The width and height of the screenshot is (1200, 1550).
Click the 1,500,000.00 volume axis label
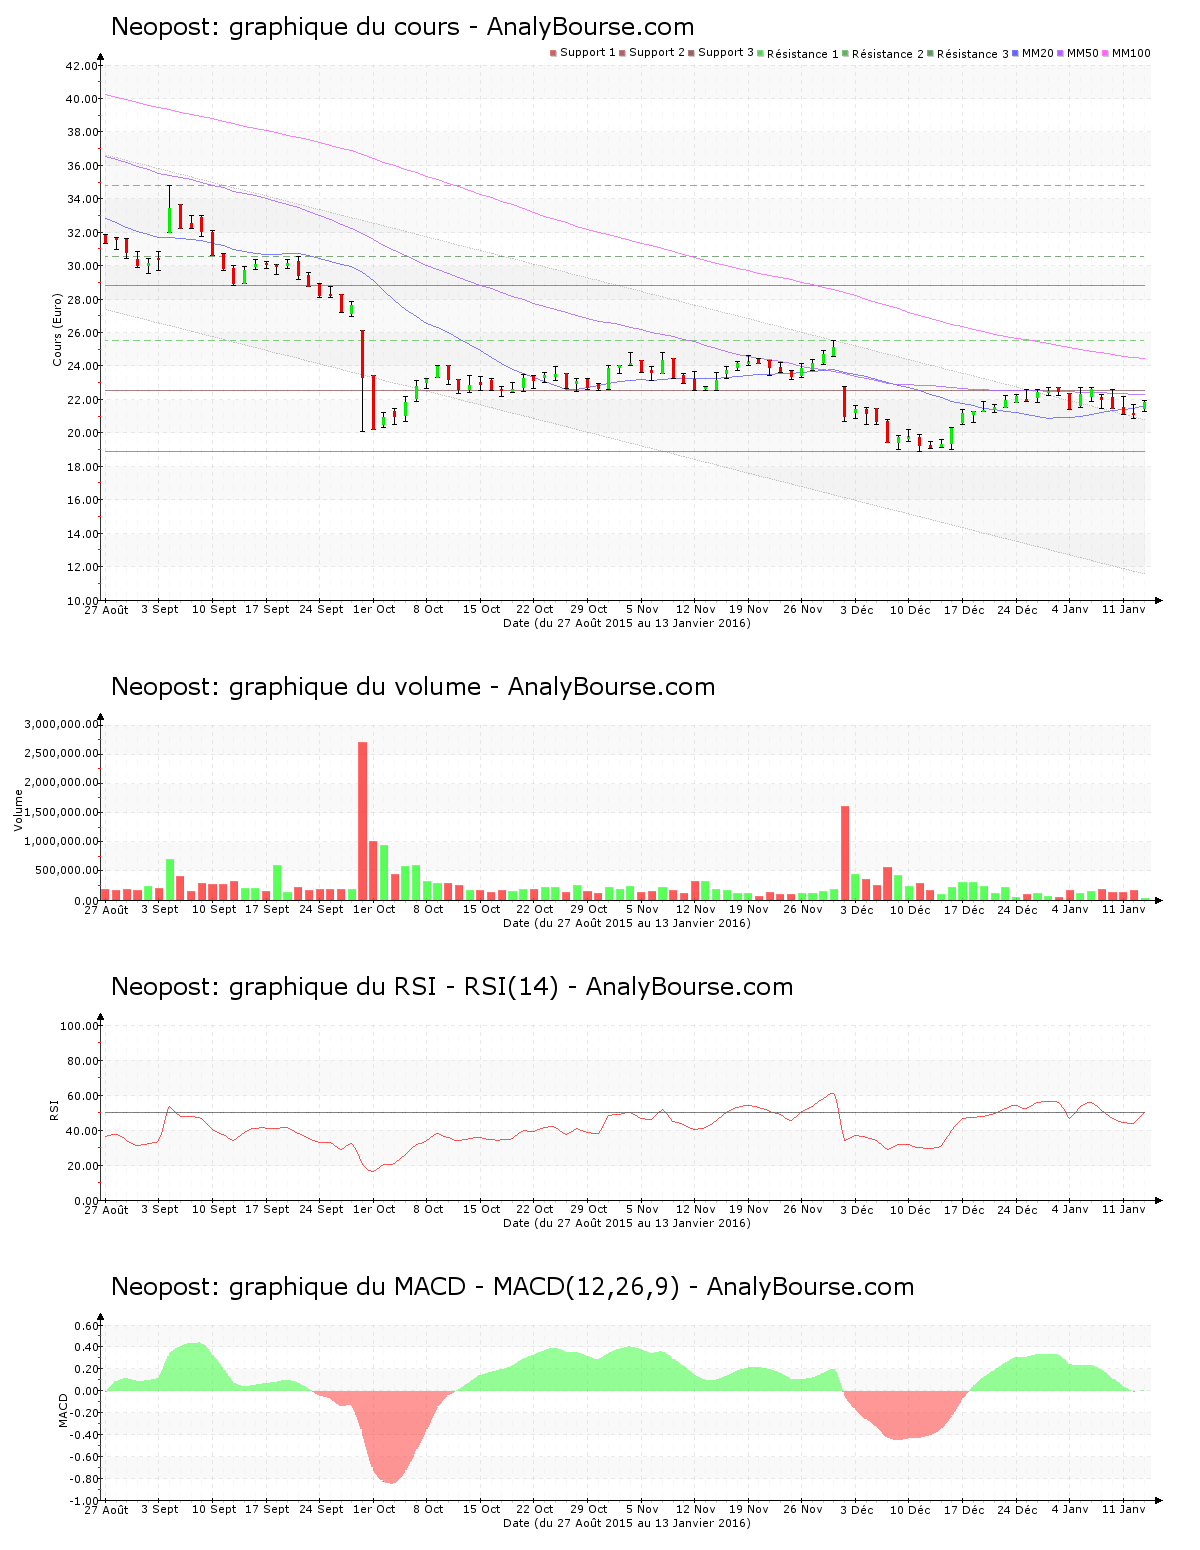tap(61, 812)
